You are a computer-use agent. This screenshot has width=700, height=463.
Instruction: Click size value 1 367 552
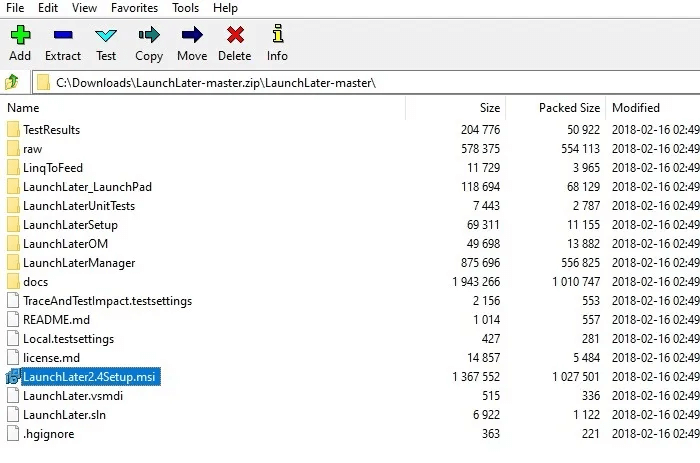click(x=476, y=377)
